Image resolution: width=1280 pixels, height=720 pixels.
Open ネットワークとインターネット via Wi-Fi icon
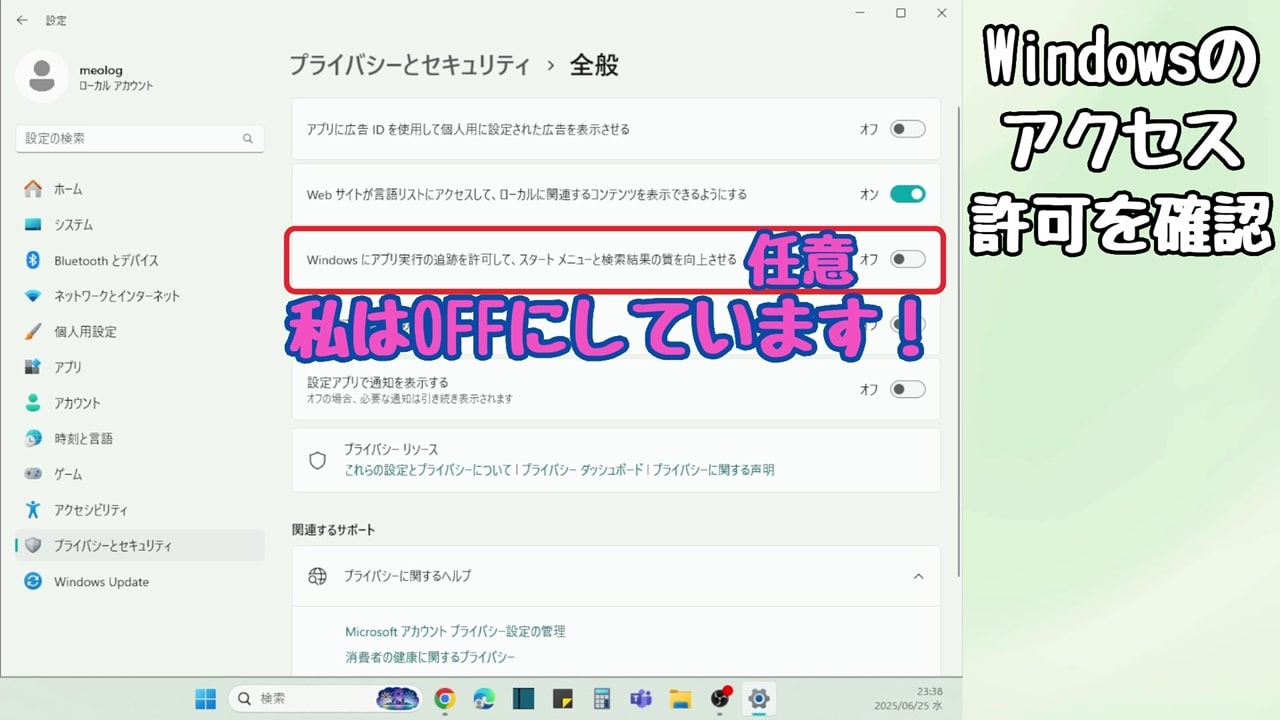click(33, 296)
